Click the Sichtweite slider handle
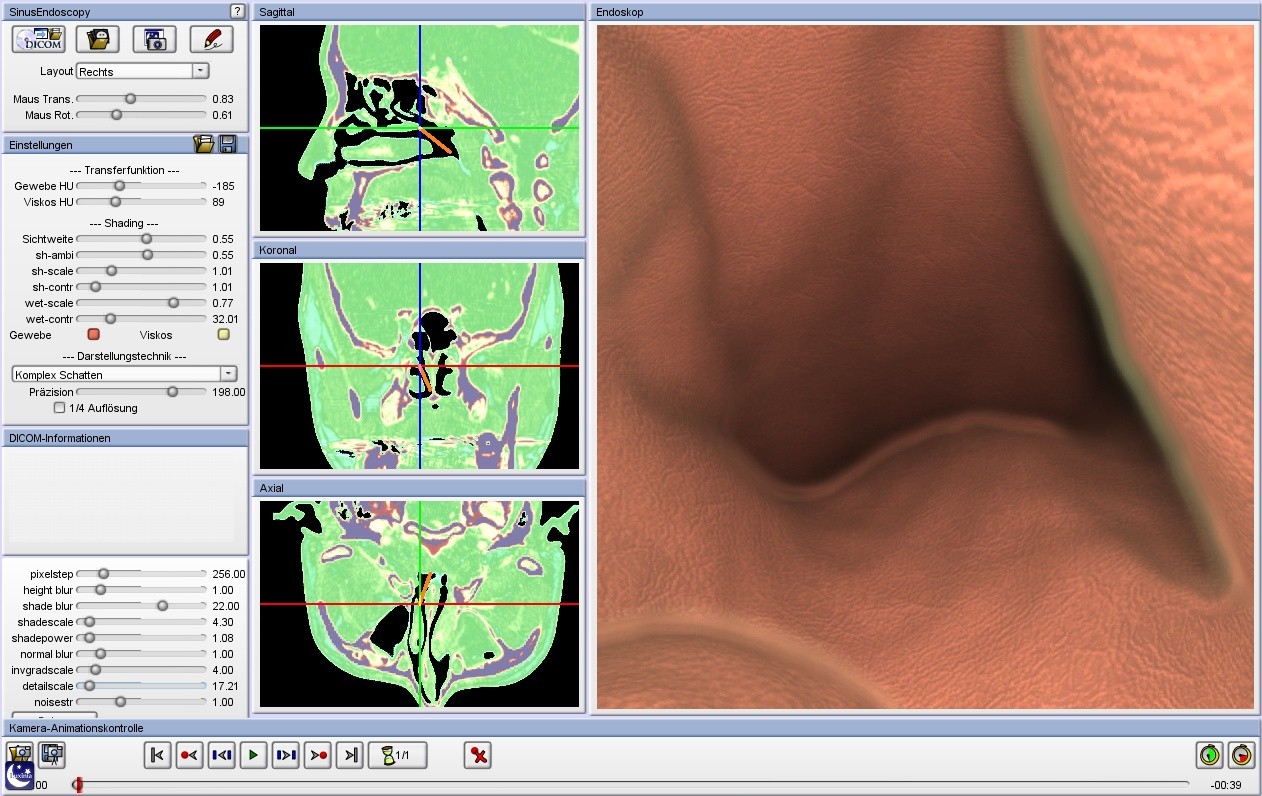The height and width of the screenshot is (796, 1262). [x=146, y=239]
